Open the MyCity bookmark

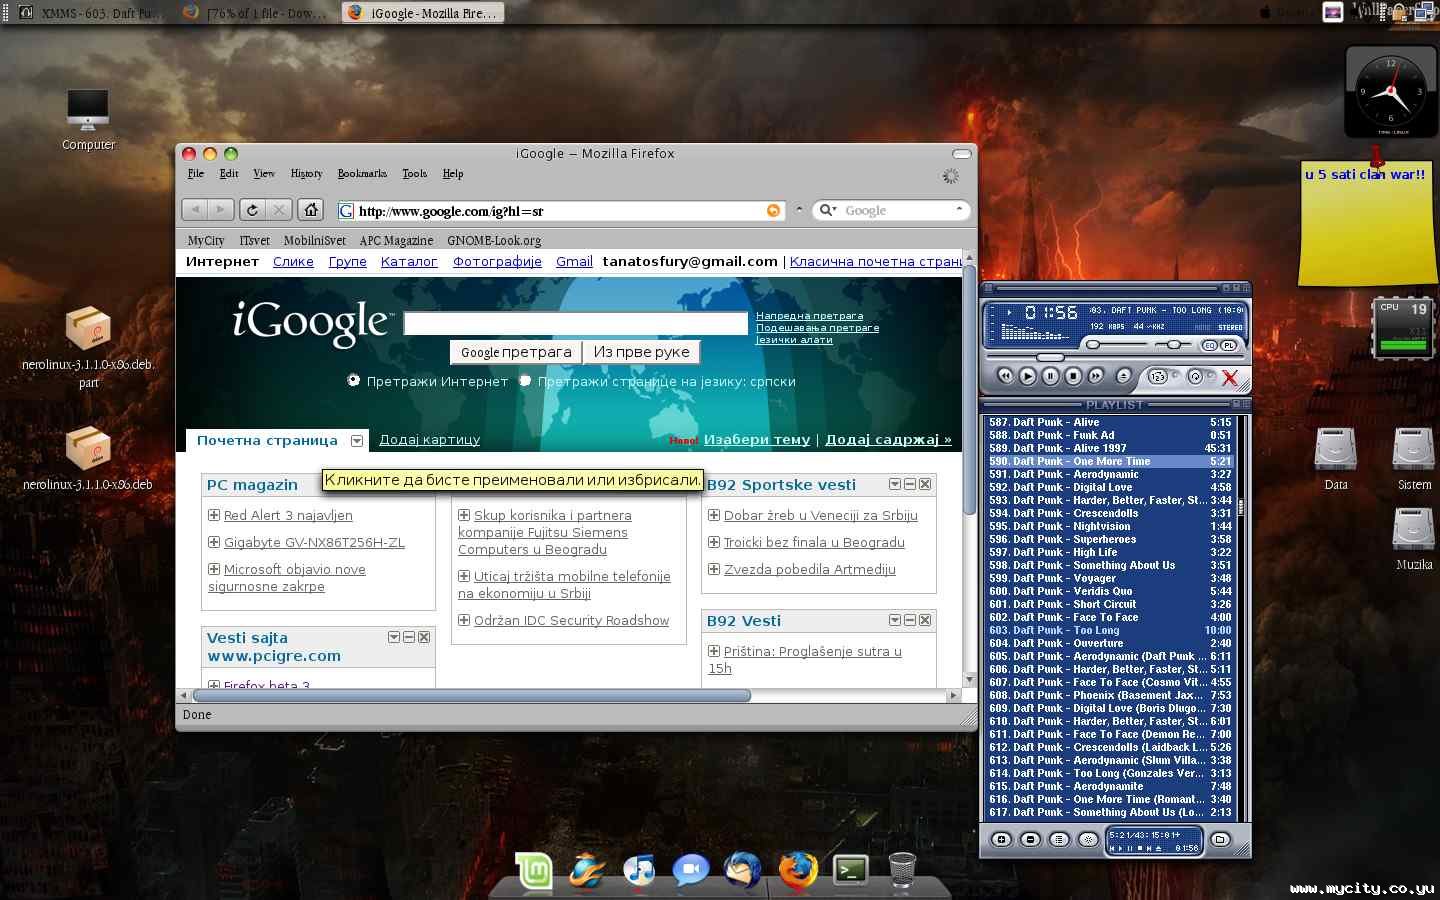[x=206, y=240]
